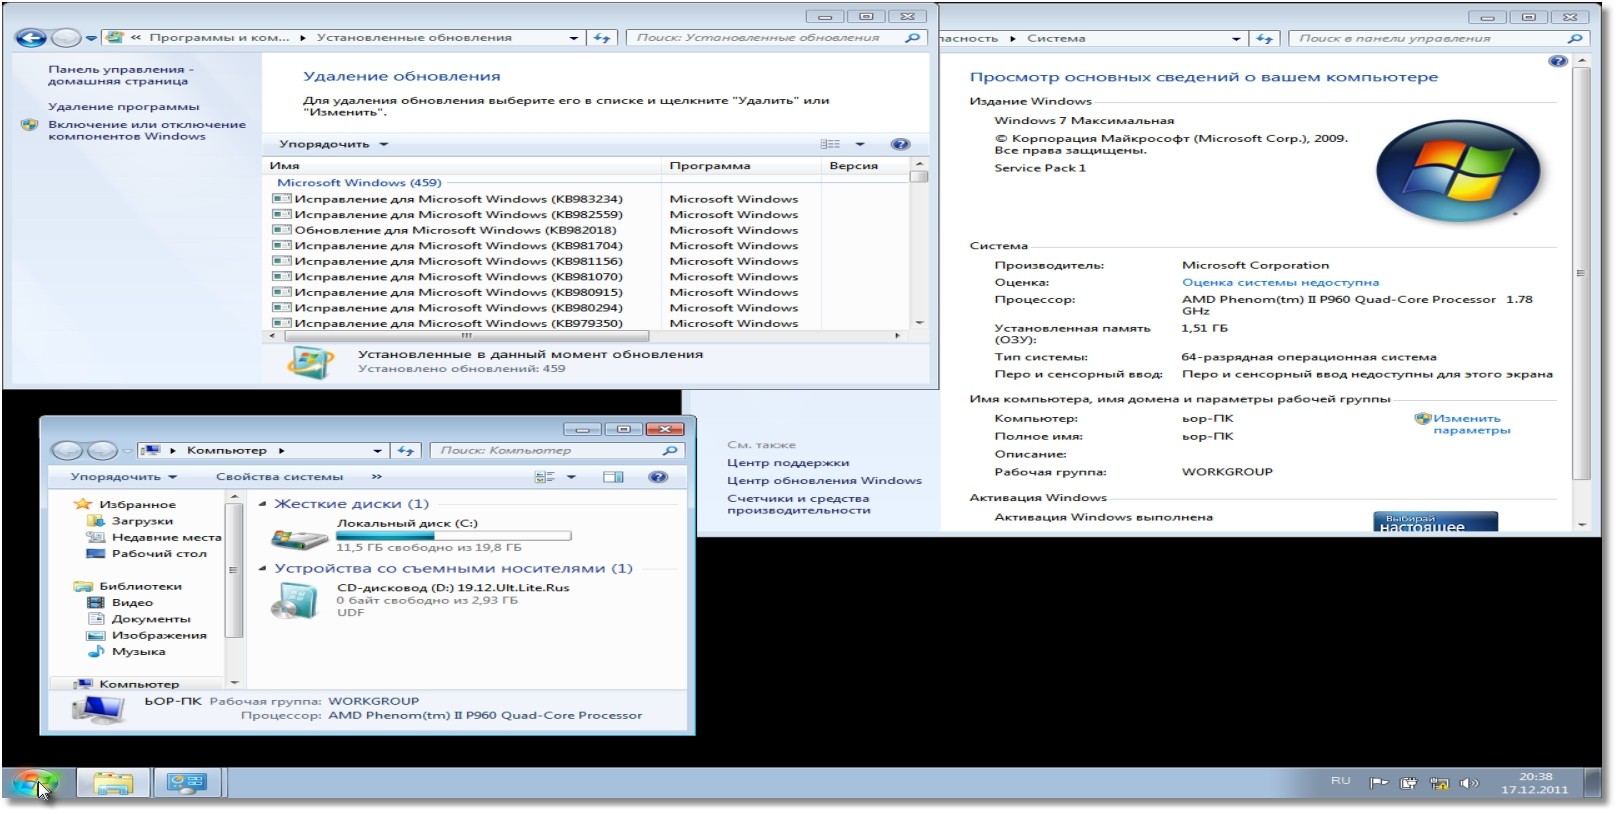Open the view options dropdown arrow in updates
Image resolution: width=1616 pixels, height=814 pixels.
[x=860, y=144]
